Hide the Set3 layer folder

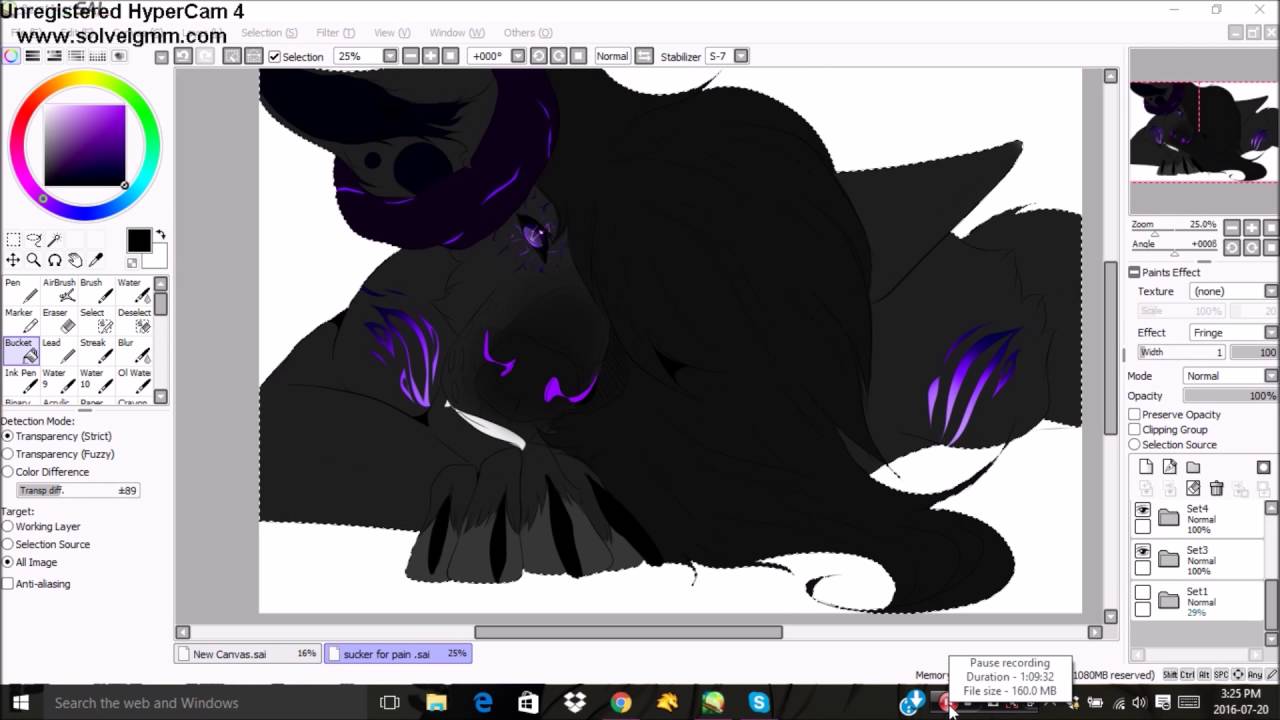click(x=1143, y=551)
